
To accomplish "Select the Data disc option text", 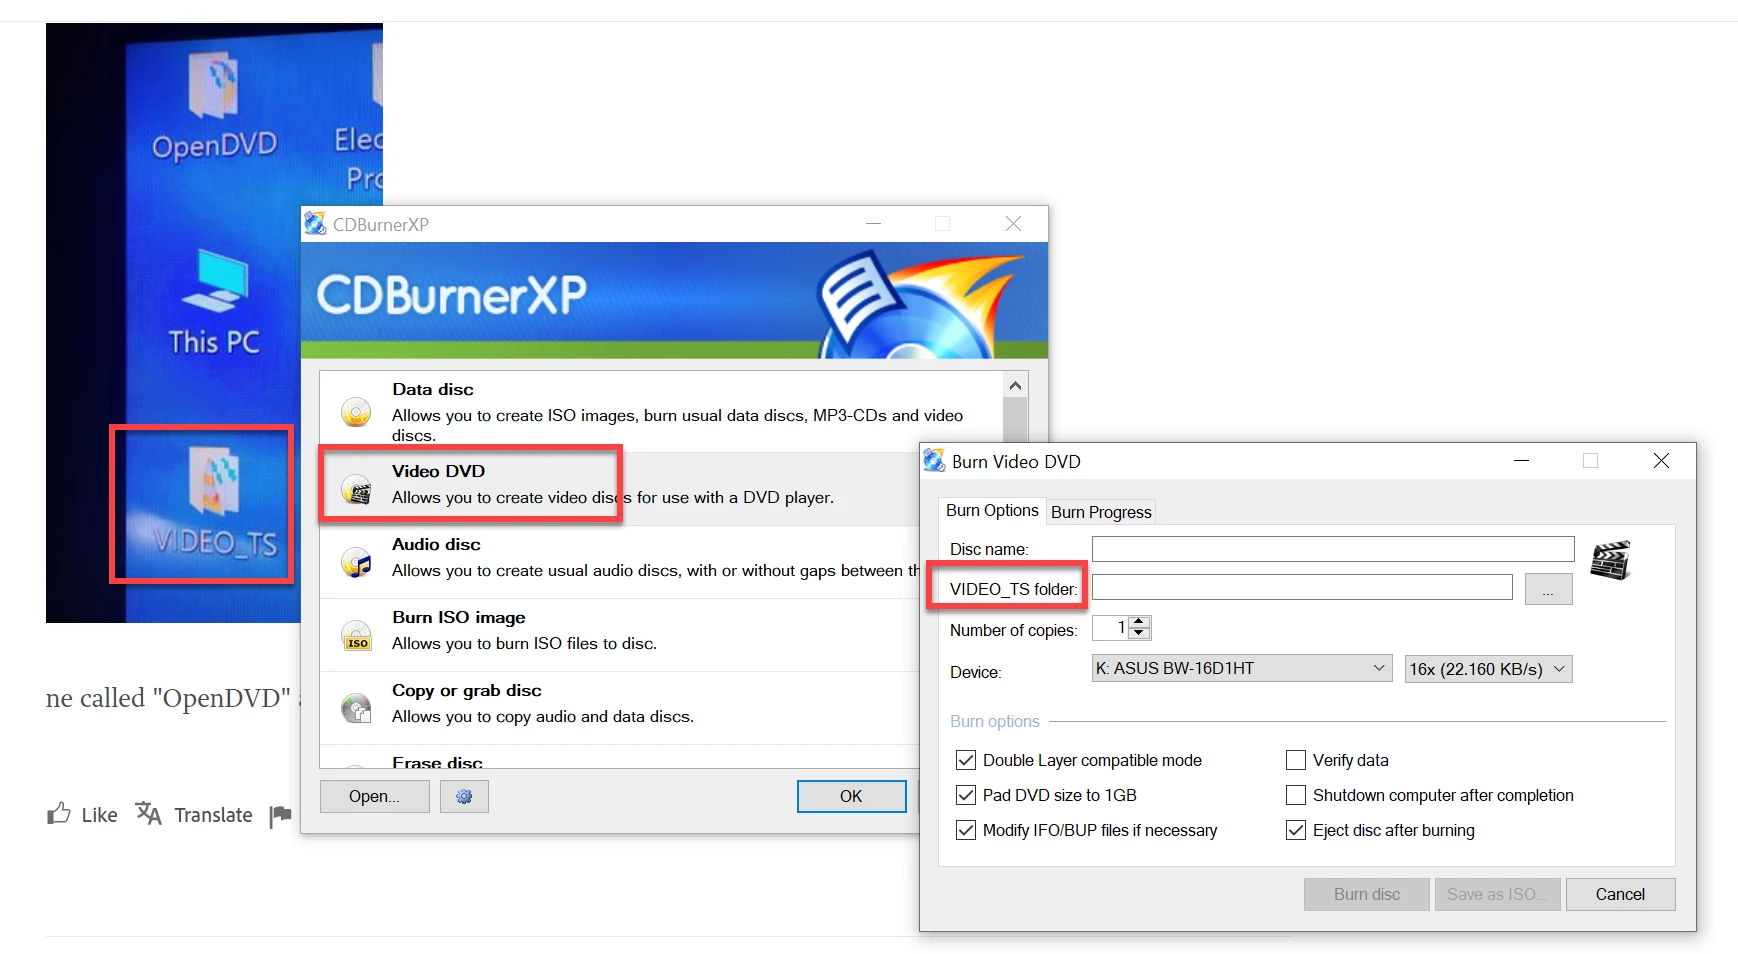I will (x=433, y=389).
